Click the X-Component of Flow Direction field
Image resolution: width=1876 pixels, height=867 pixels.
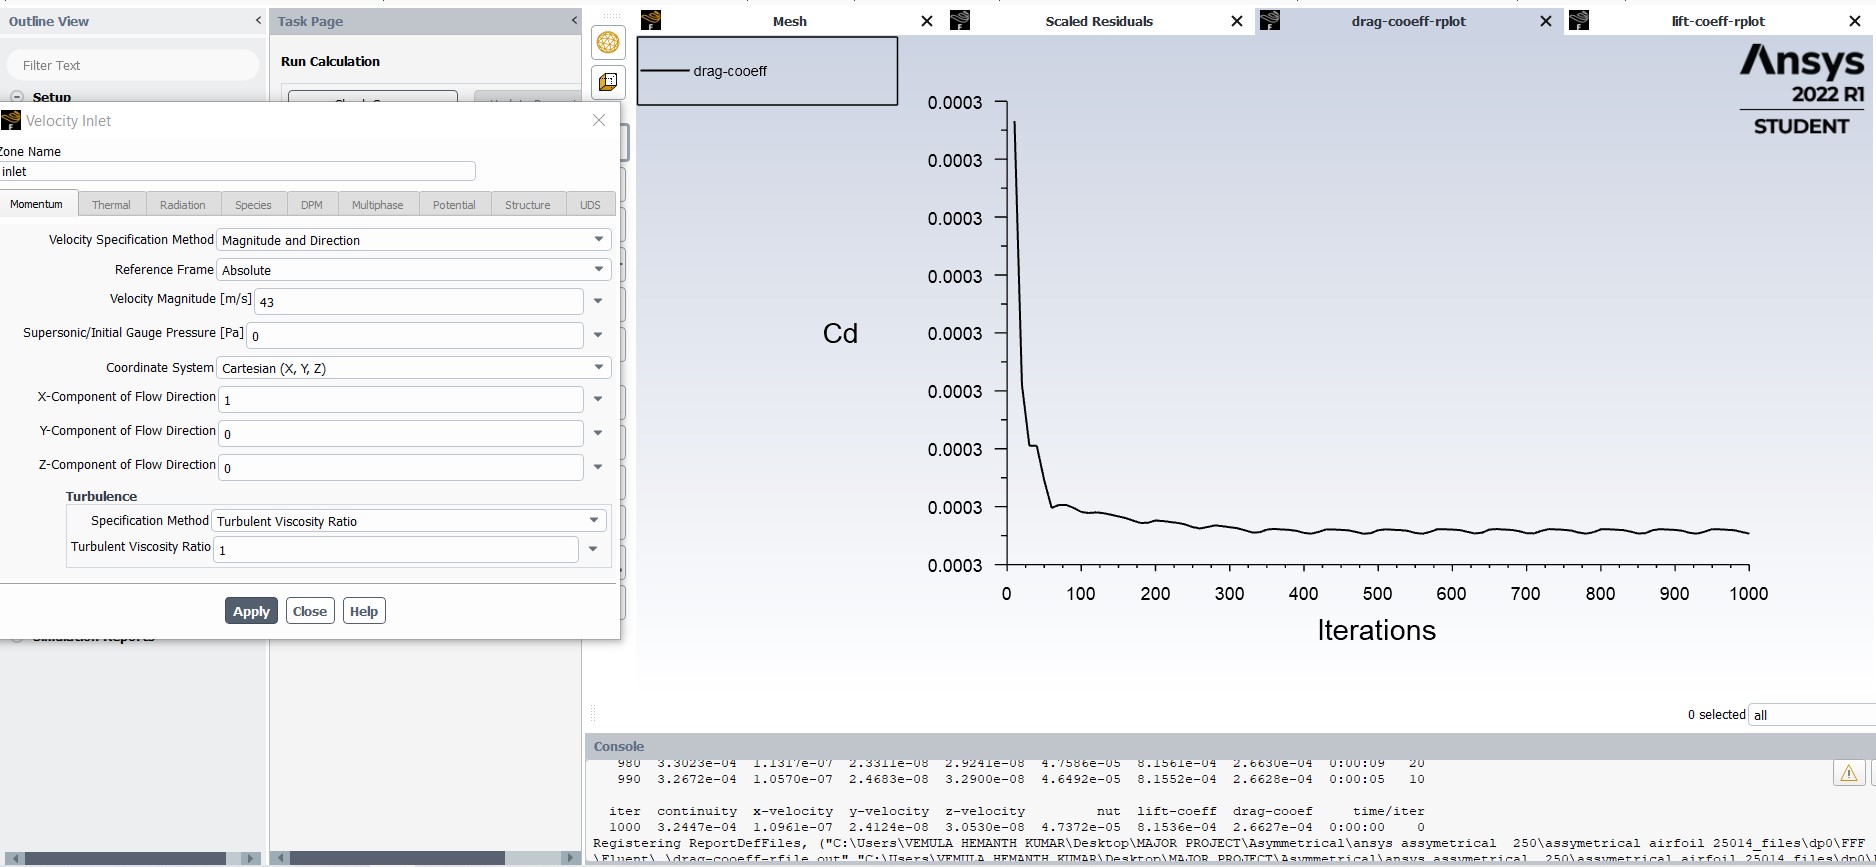[401, 399]
